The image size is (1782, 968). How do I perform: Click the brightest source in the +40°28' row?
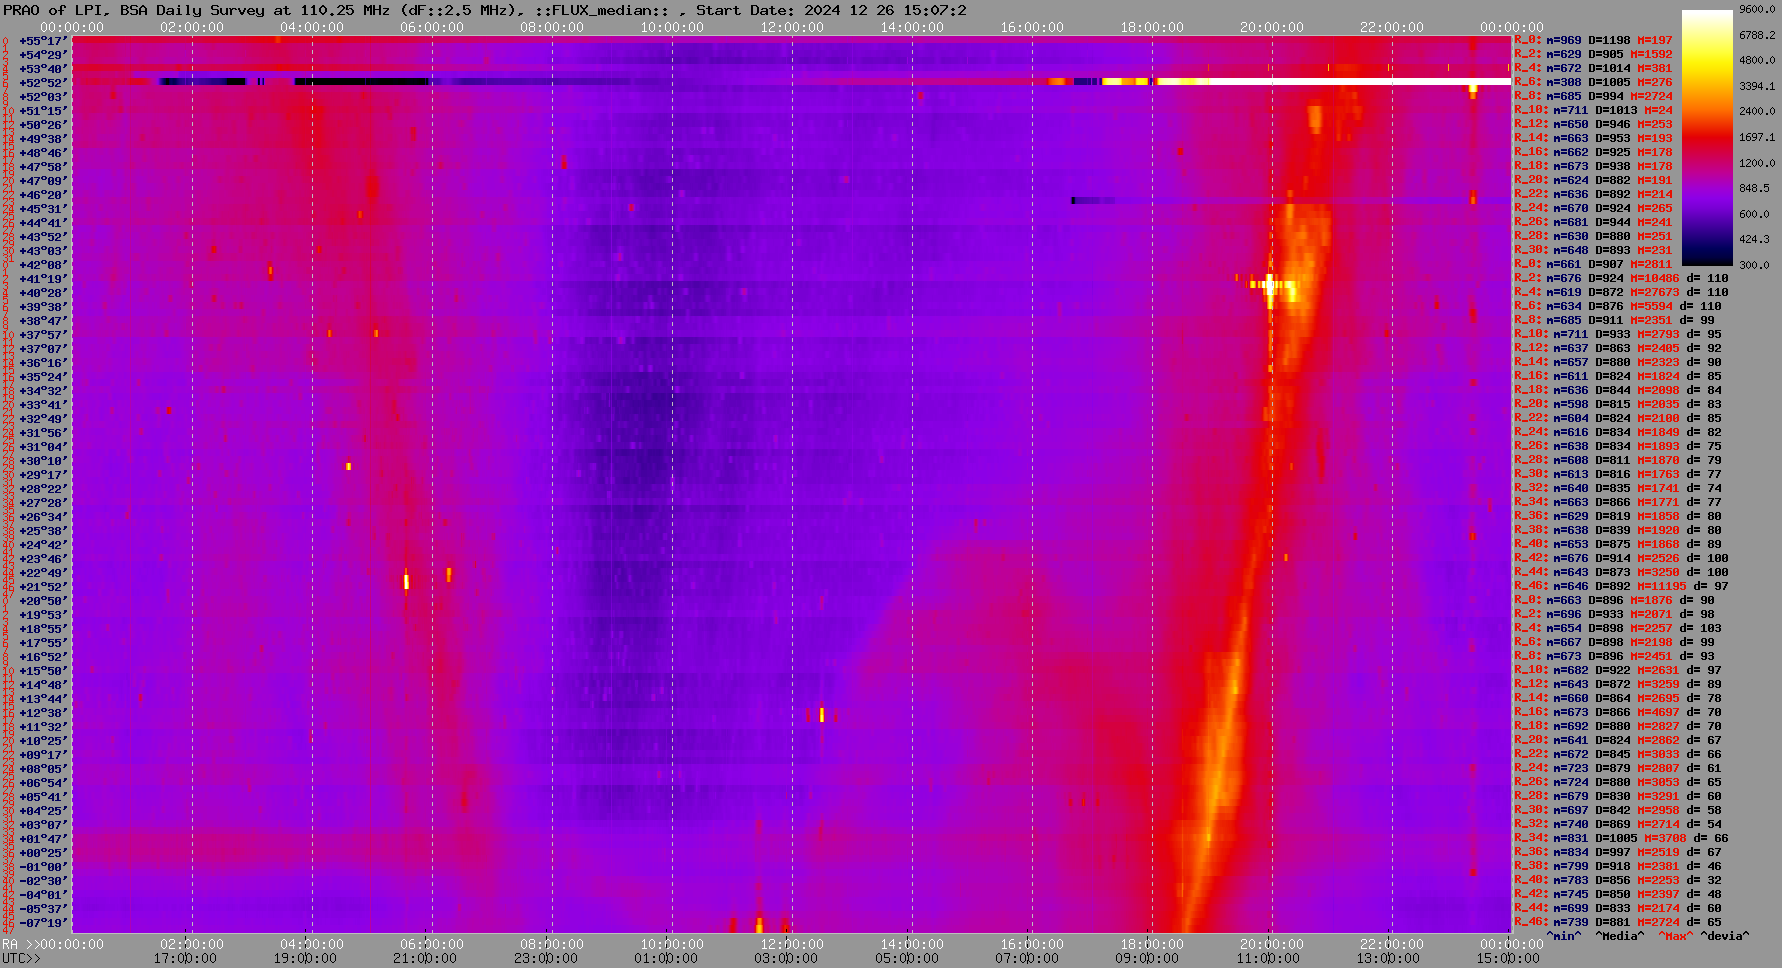coord(1270,288)
